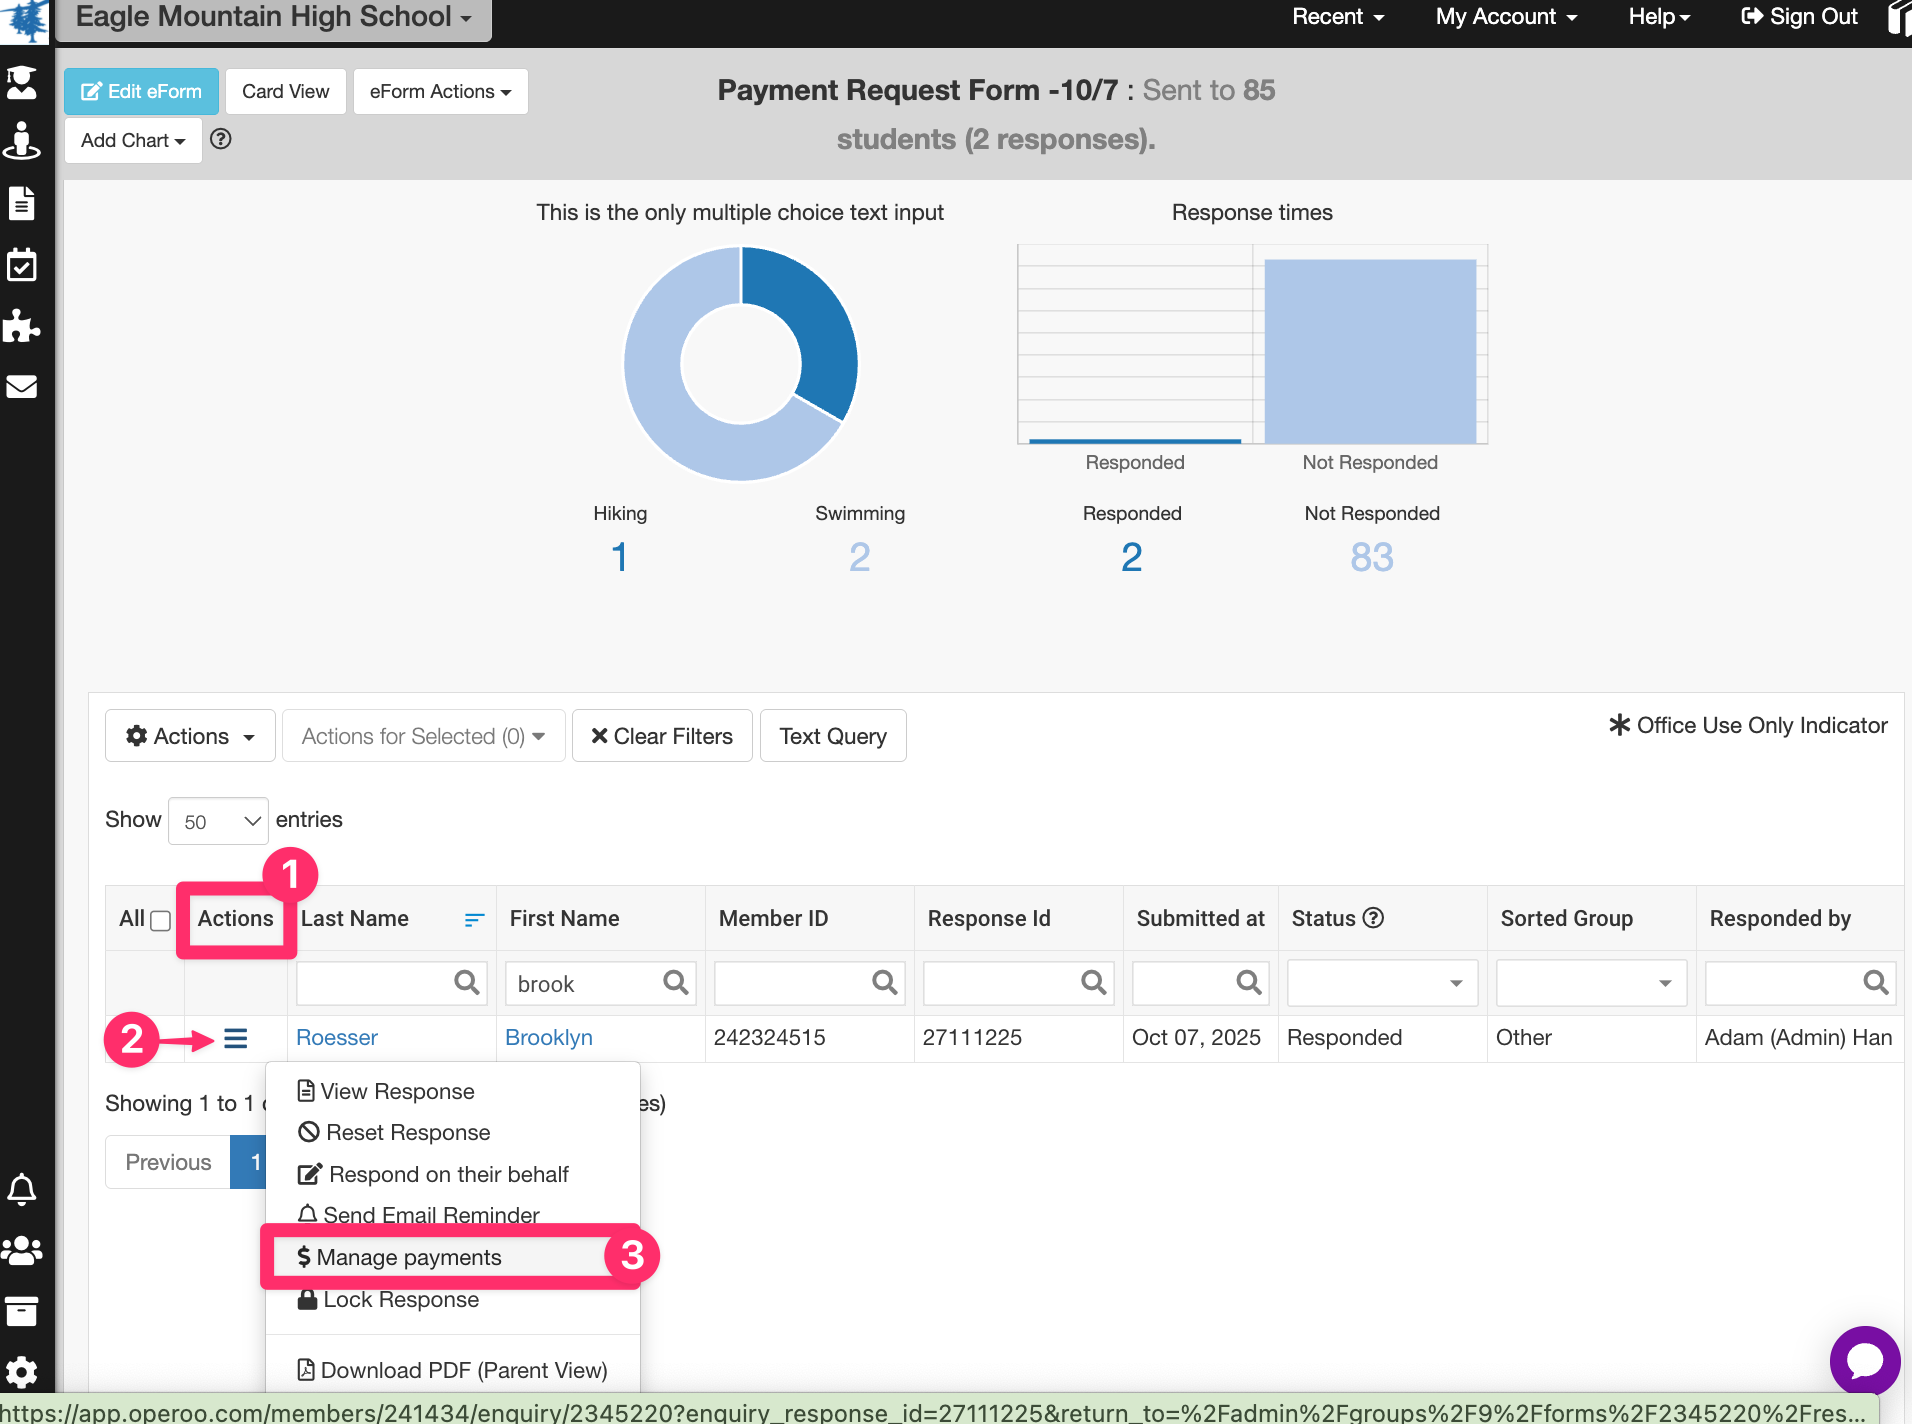Open Actions for Selected (0) dropdown

[x=423, y=736]
